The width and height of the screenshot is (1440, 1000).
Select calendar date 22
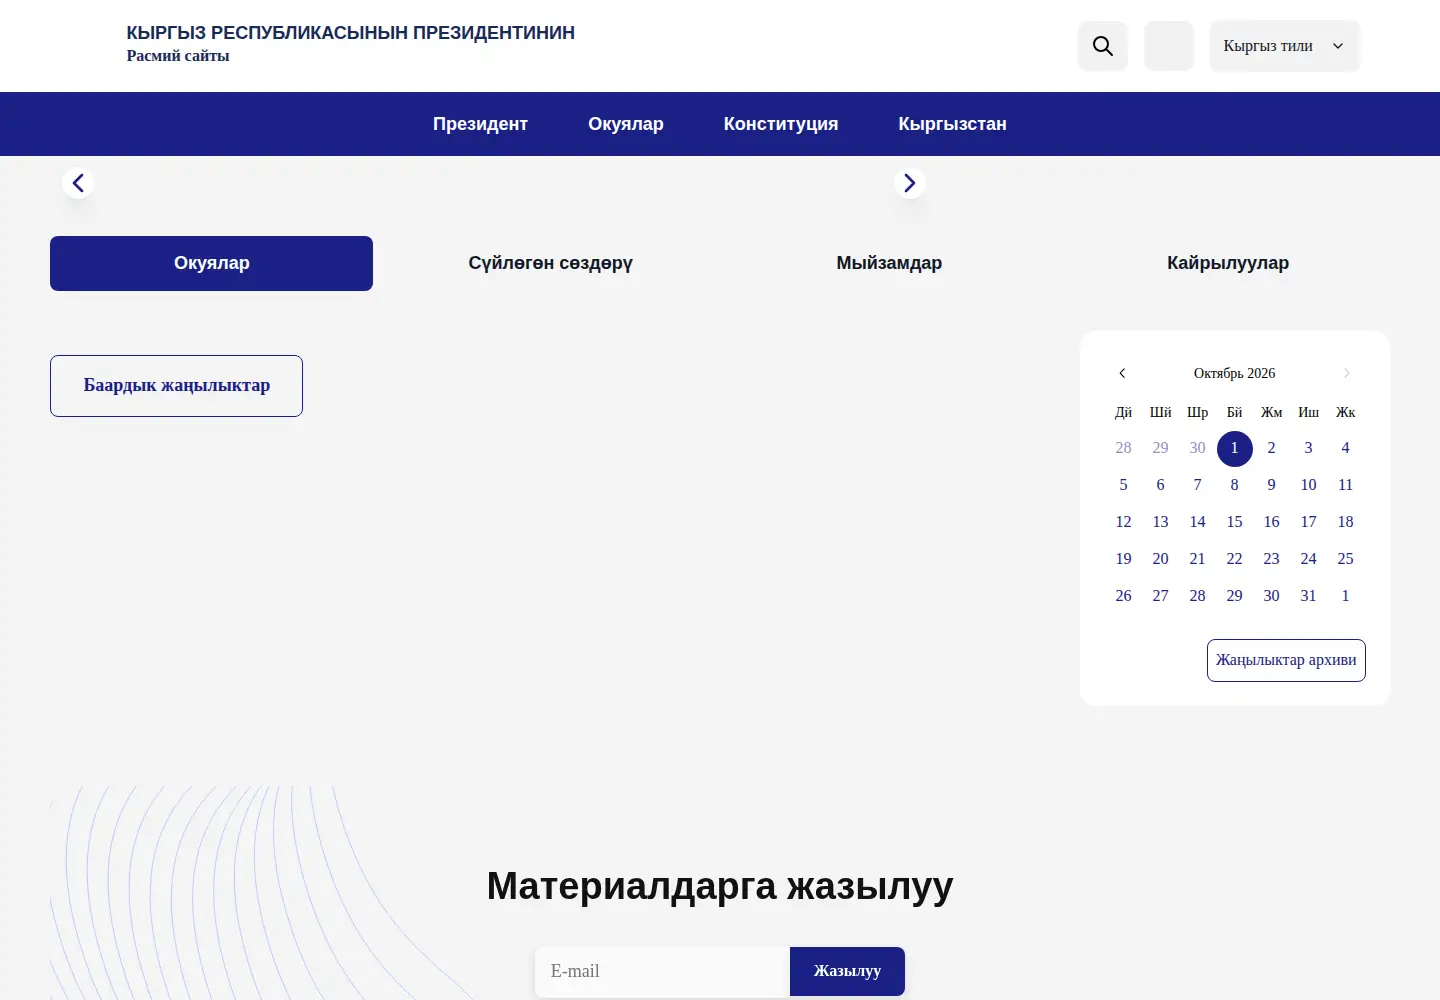pos(1234,559)
